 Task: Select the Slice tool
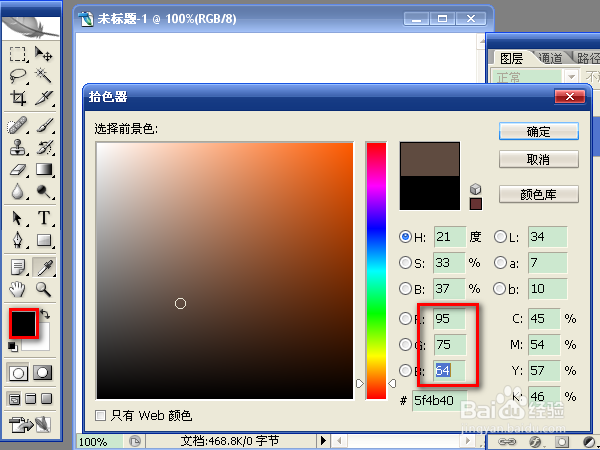pyautogui.click(x=44, y=98)
